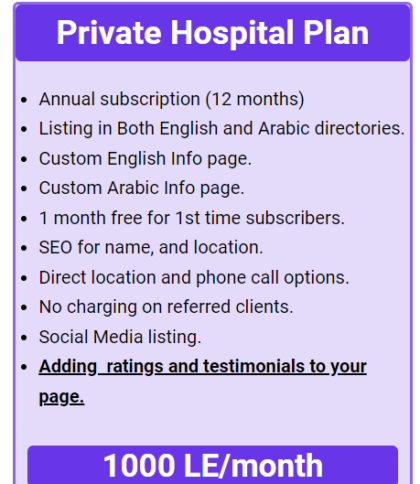420x484 pixels.
Task: Click the 1000 LE/month price button
Action: click(x=213, y=465)
